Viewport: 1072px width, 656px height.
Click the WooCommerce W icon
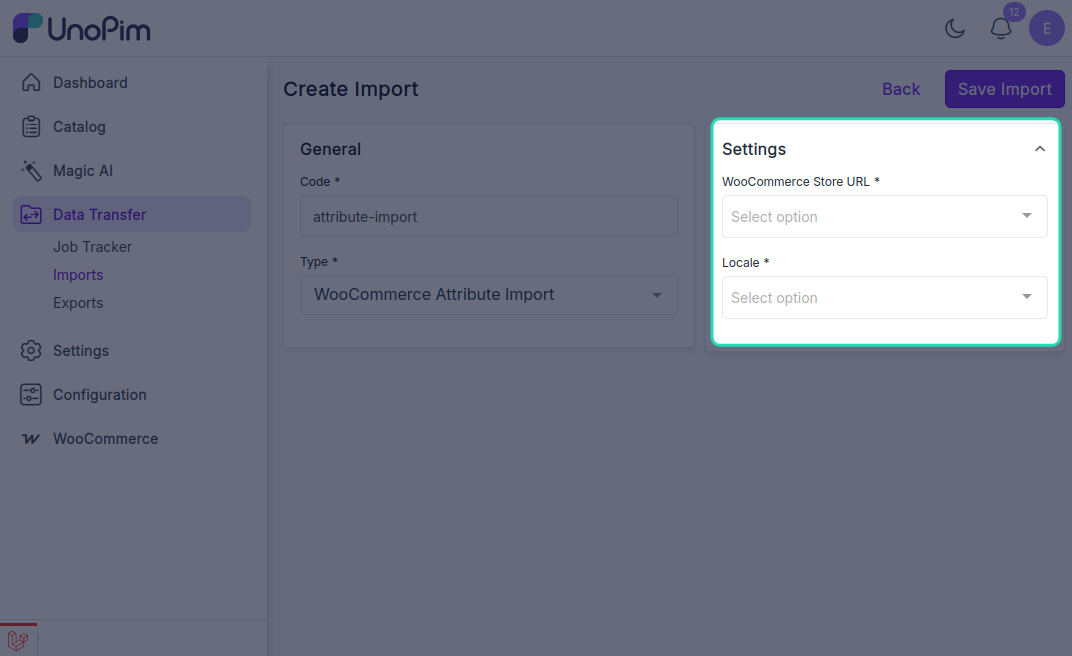coord(31,439)
